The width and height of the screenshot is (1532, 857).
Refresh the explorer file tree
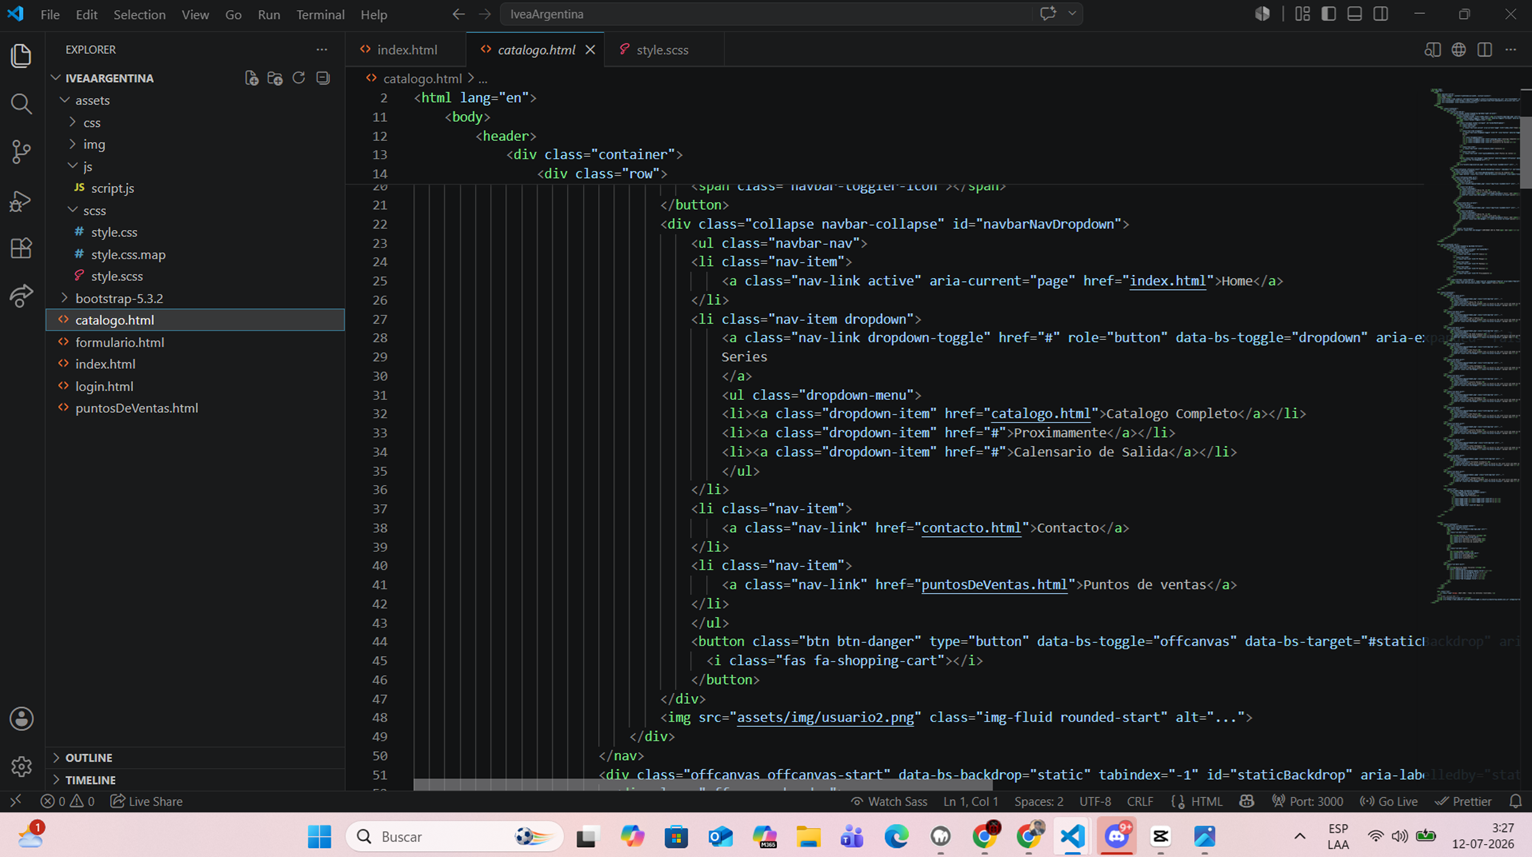[x=299, y=78]
